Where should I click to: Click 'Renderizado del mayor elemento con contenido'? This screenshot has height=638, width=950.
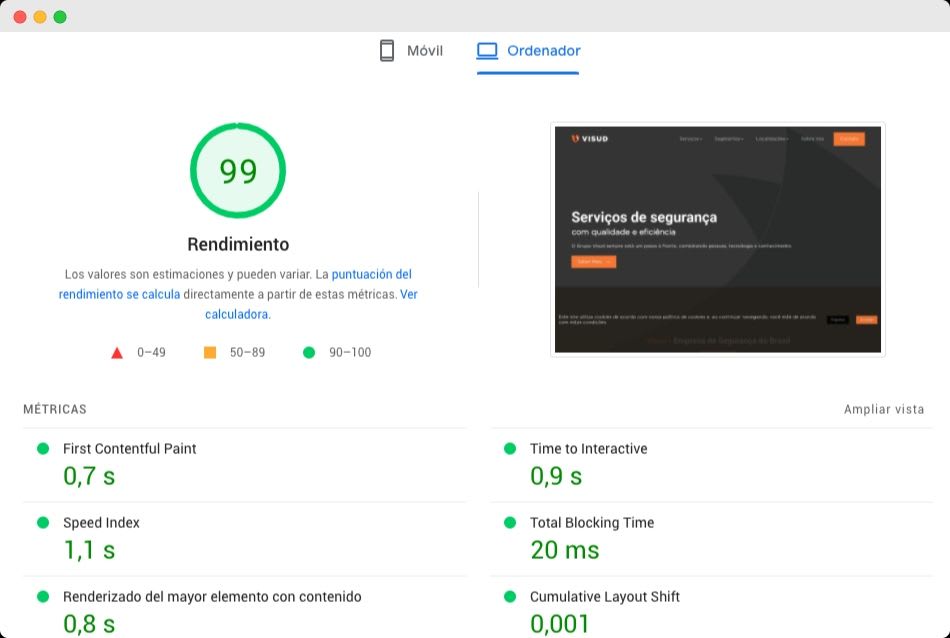tap(212, 597)
